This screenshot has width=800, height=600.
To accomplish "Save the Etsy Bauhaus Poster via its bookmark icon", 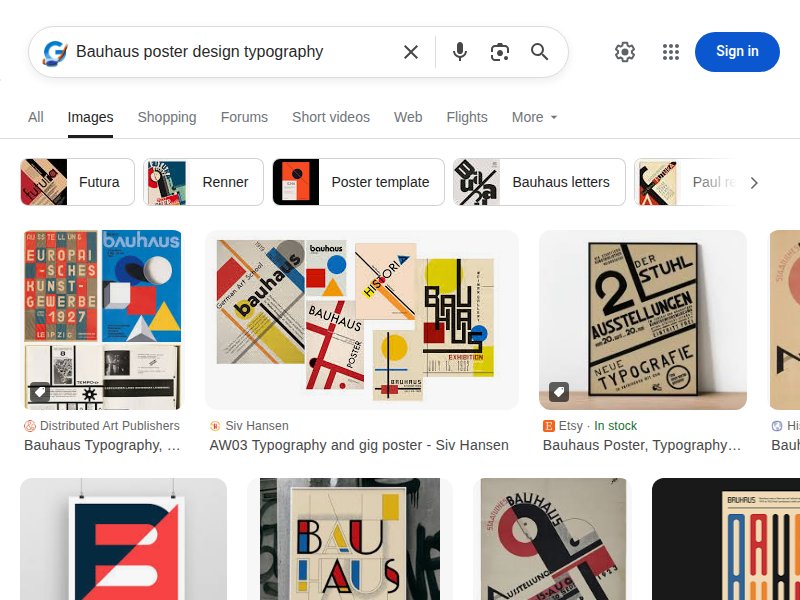I will point(559,393).
